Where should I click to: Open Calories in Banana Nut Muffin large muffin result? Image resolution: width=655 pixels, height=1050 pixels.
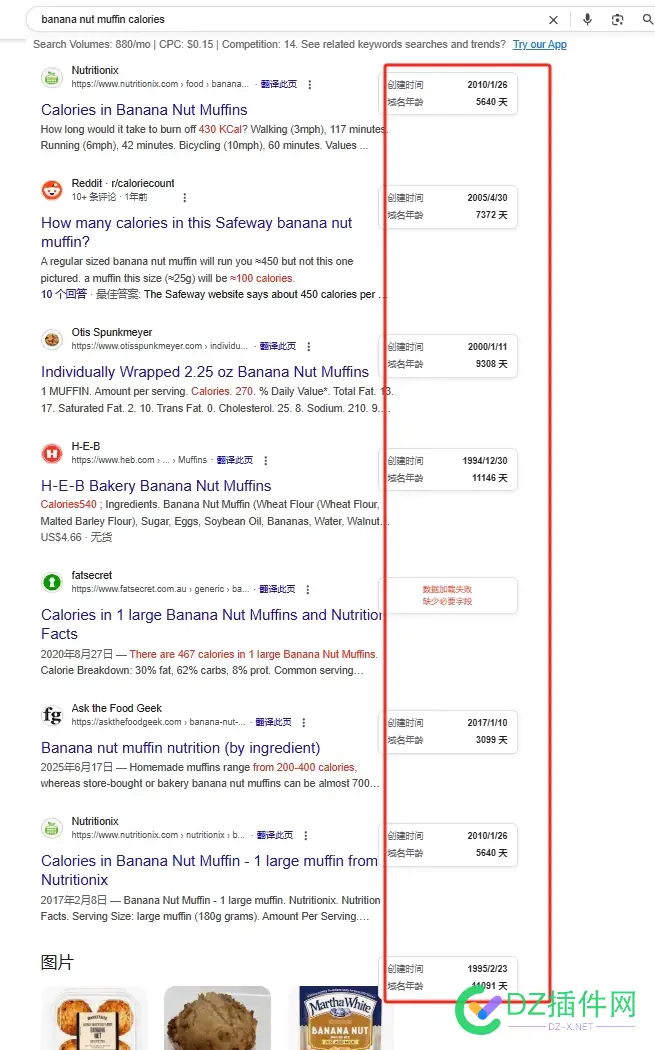tap(209, 870)
